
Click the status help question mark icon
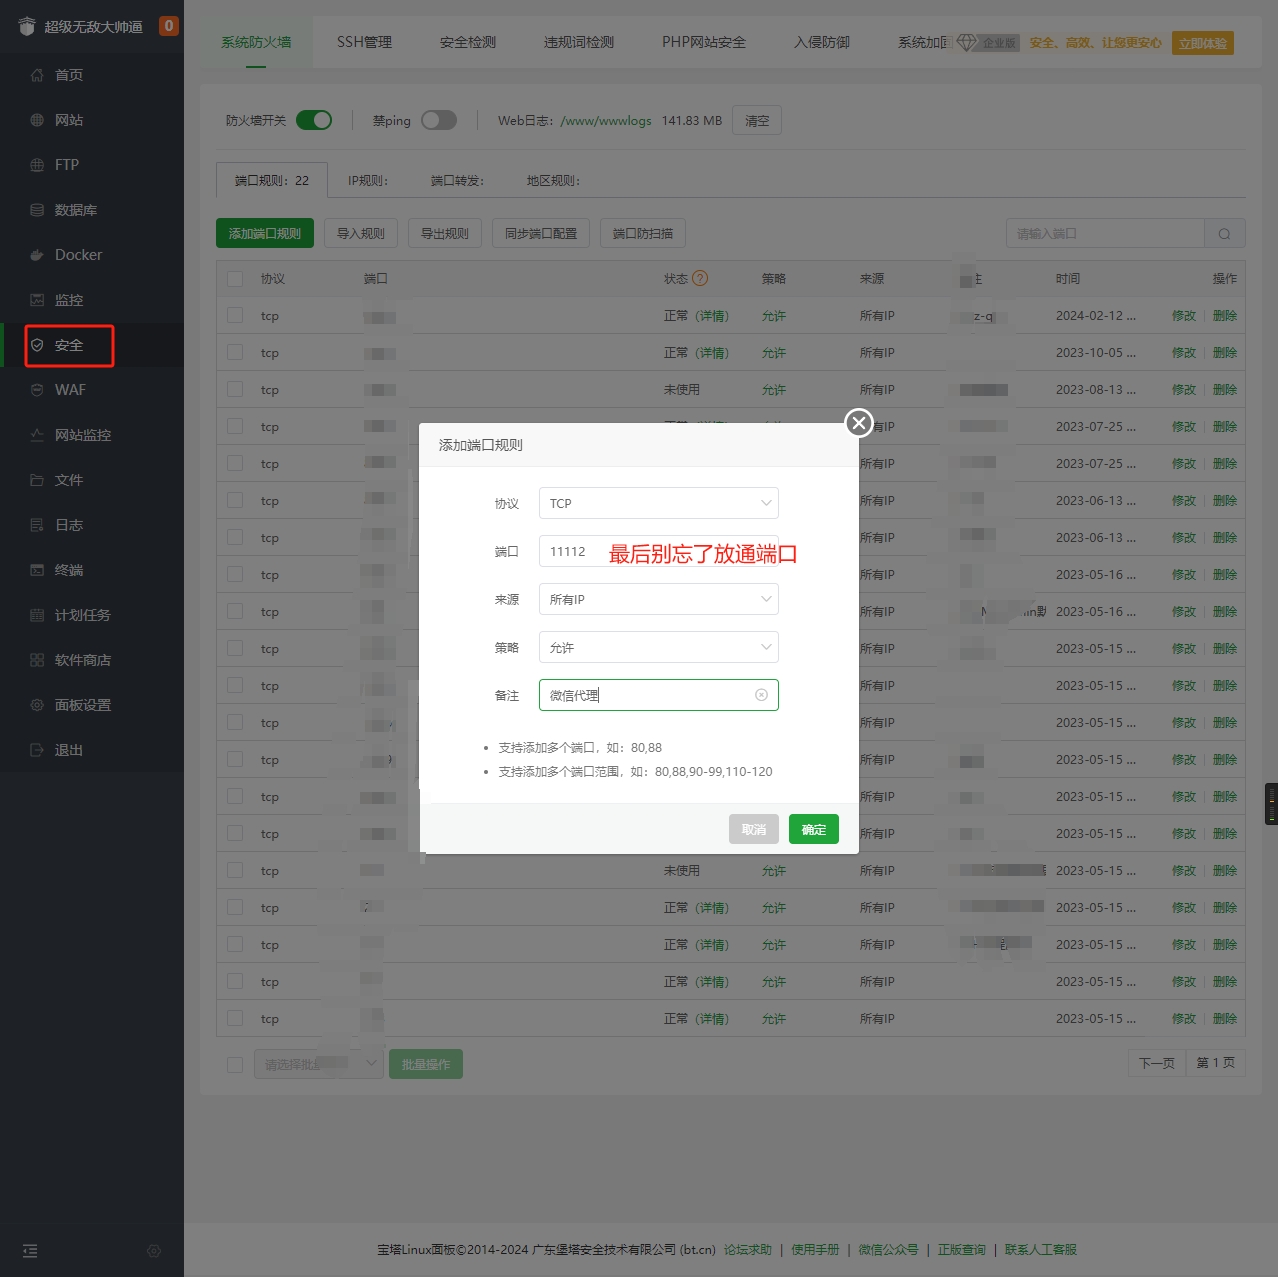click(x=700, y=279)
